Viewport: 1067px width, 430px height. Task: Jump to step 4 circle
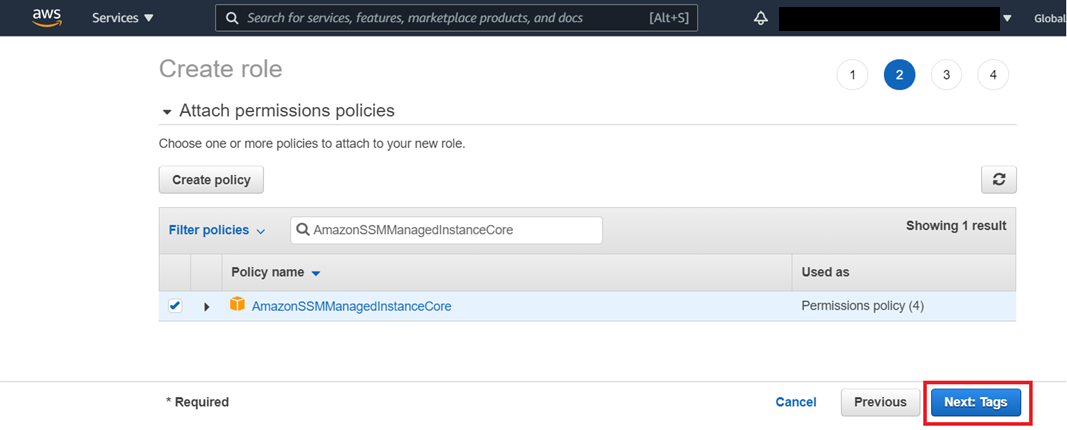coord(994,76)
